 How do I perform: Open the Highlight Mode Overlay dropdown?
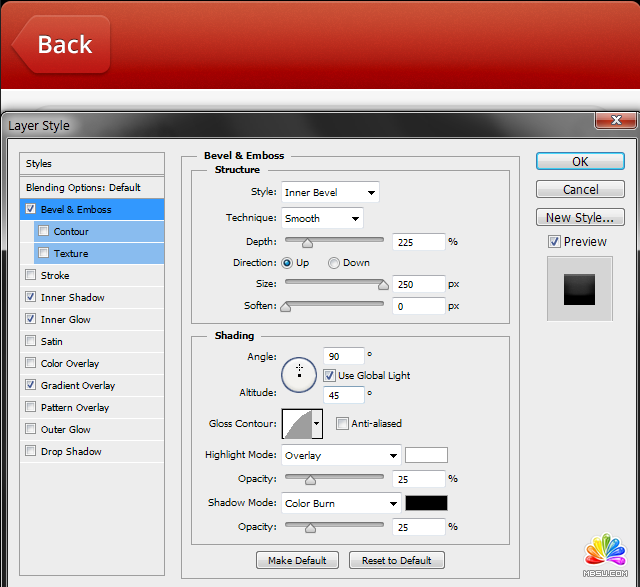(x=340, y=455)
